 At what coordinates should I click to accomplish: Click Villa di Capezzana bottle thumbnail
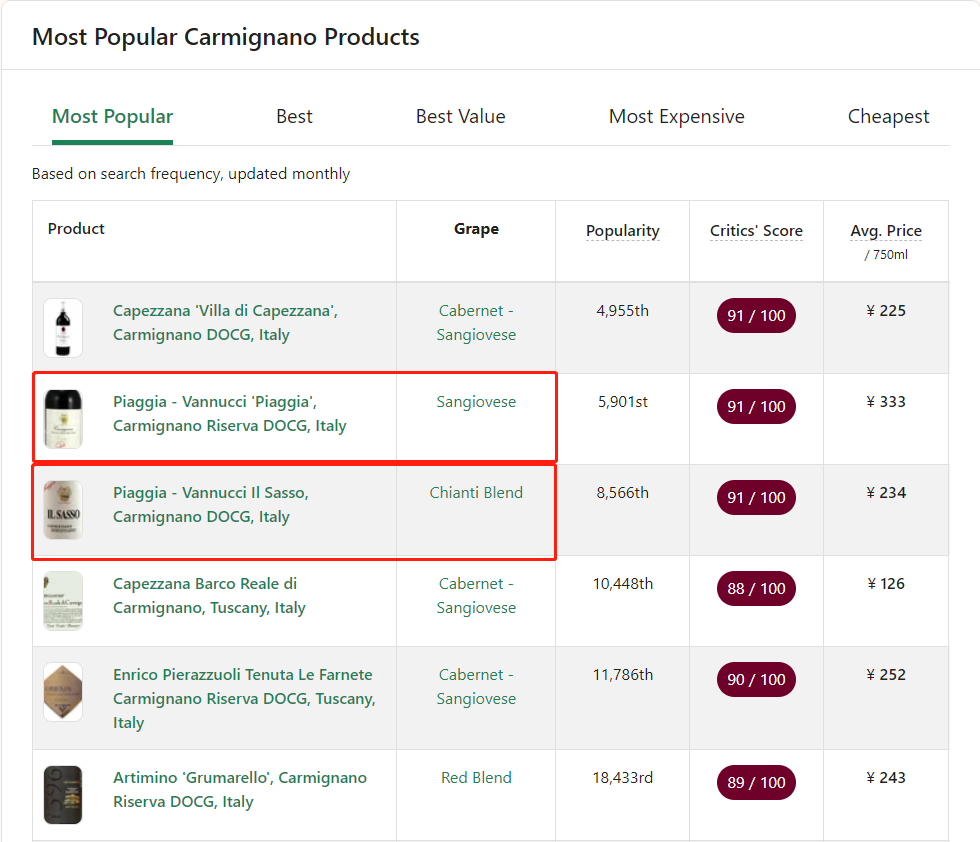(x=63, y=328)
